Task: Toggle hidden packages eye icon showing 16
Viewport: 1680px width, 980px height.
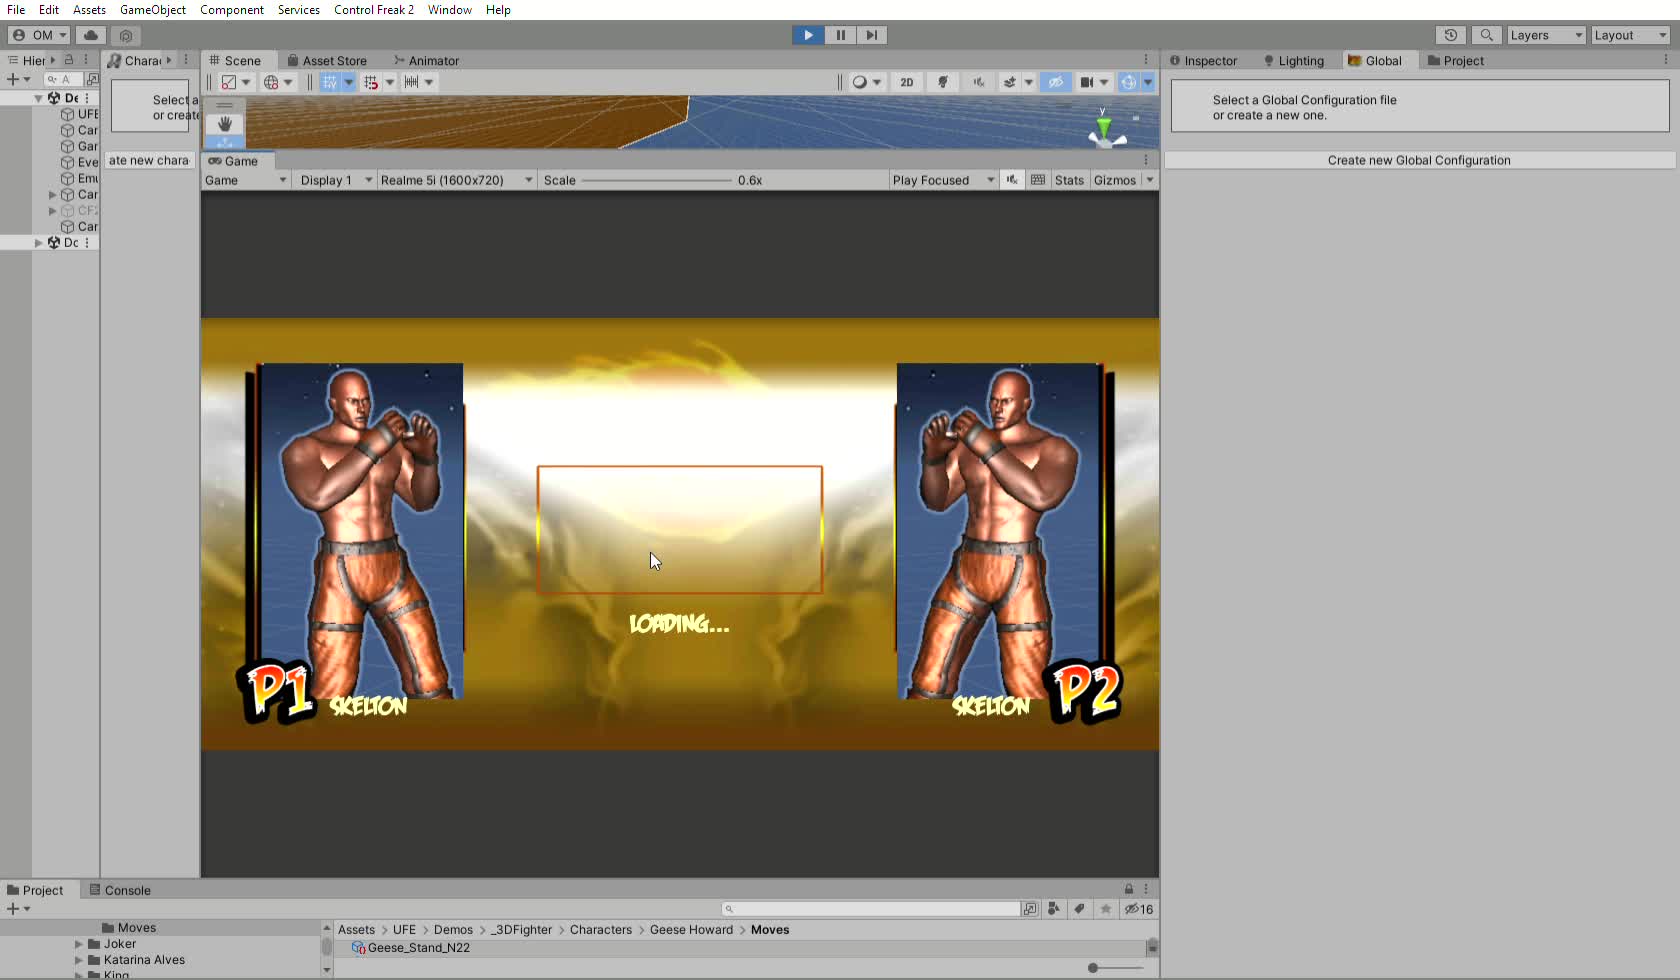Action: pyautogui.click(x=1139, y=909)
